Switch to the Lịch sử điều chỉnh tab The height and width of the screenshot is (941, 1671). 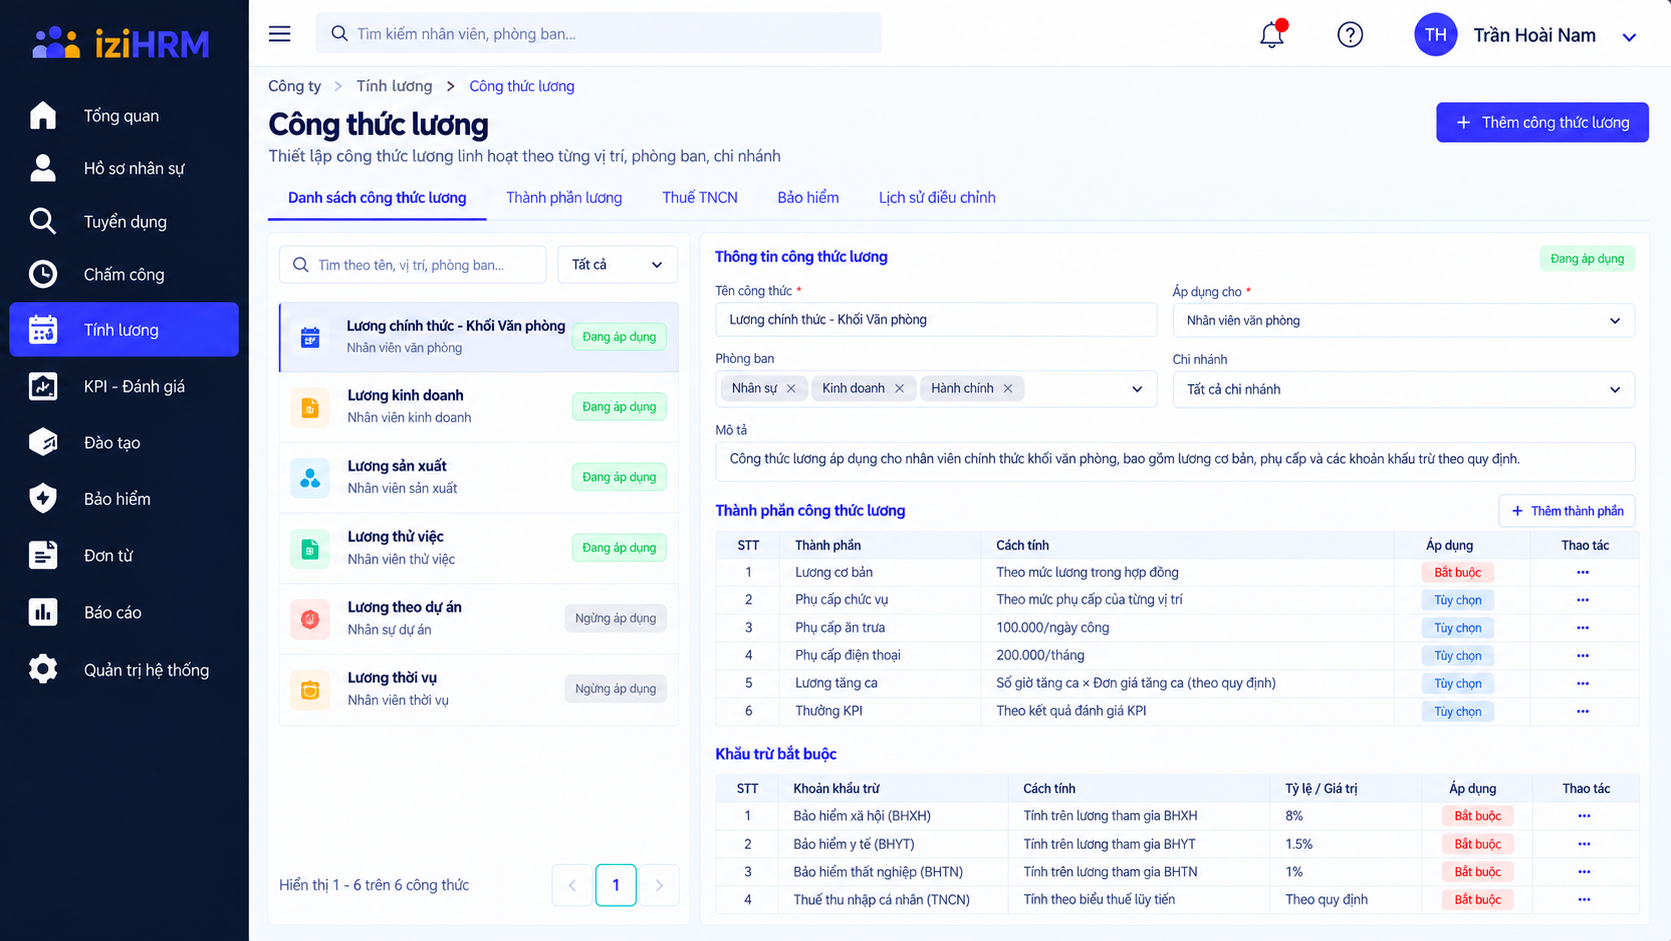(x=937, y=198)
